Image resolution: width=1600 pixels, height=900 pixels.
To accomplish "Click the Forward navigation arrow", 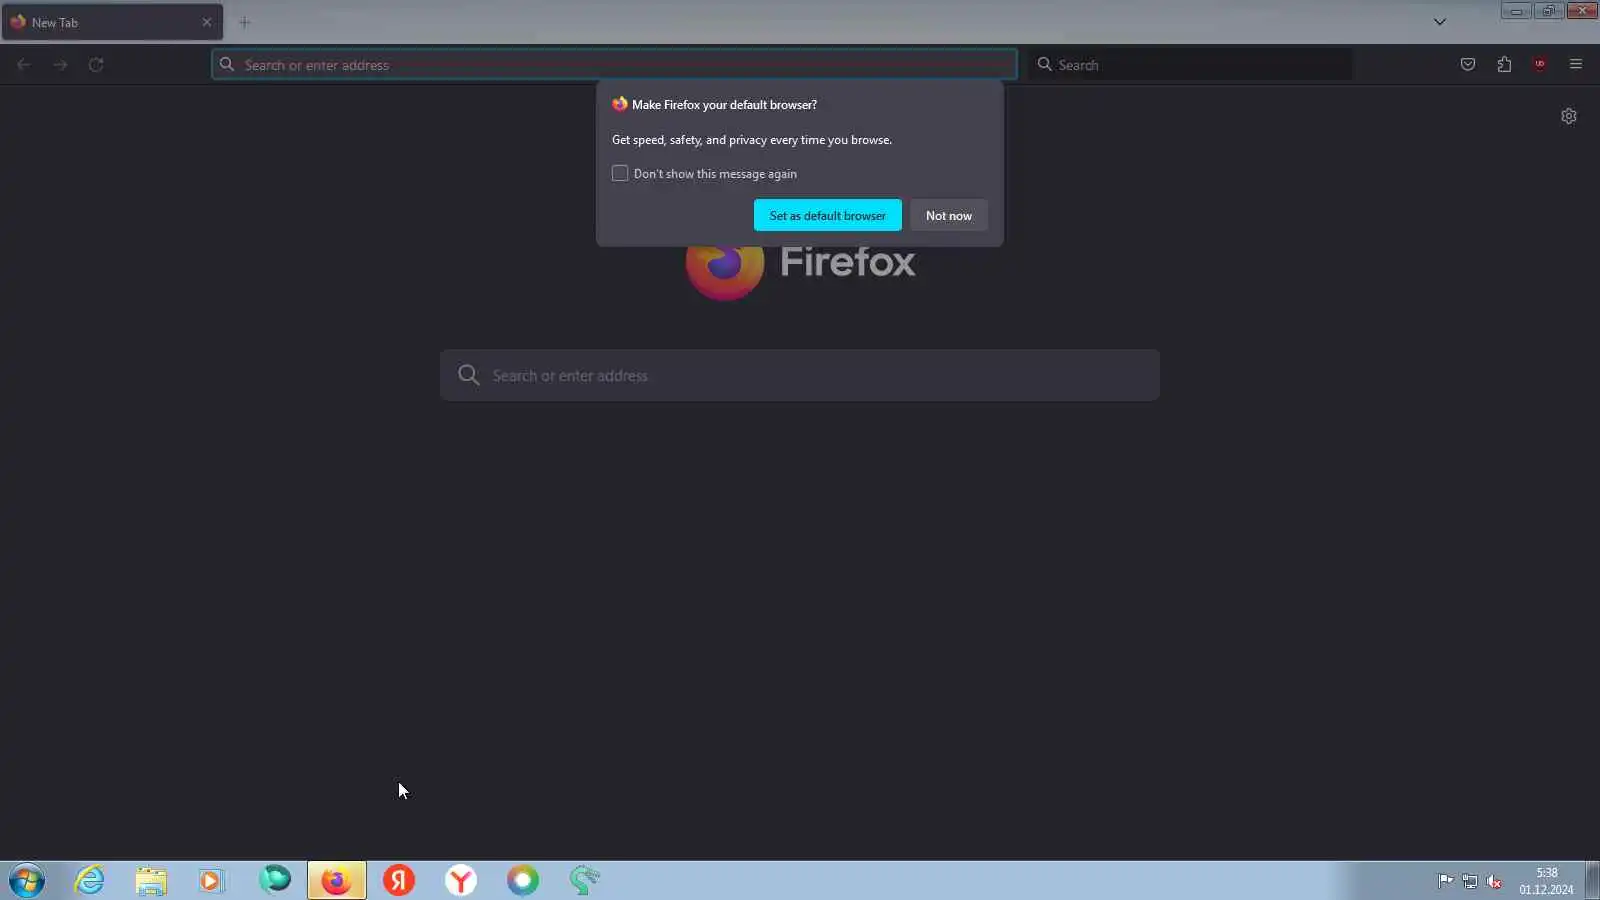I will (x=60, y=65).
